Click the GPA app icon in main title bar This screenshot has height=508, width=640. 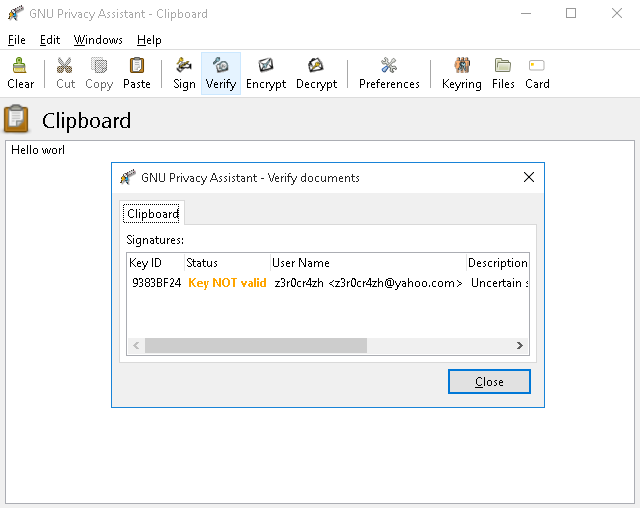coord(16,13)
